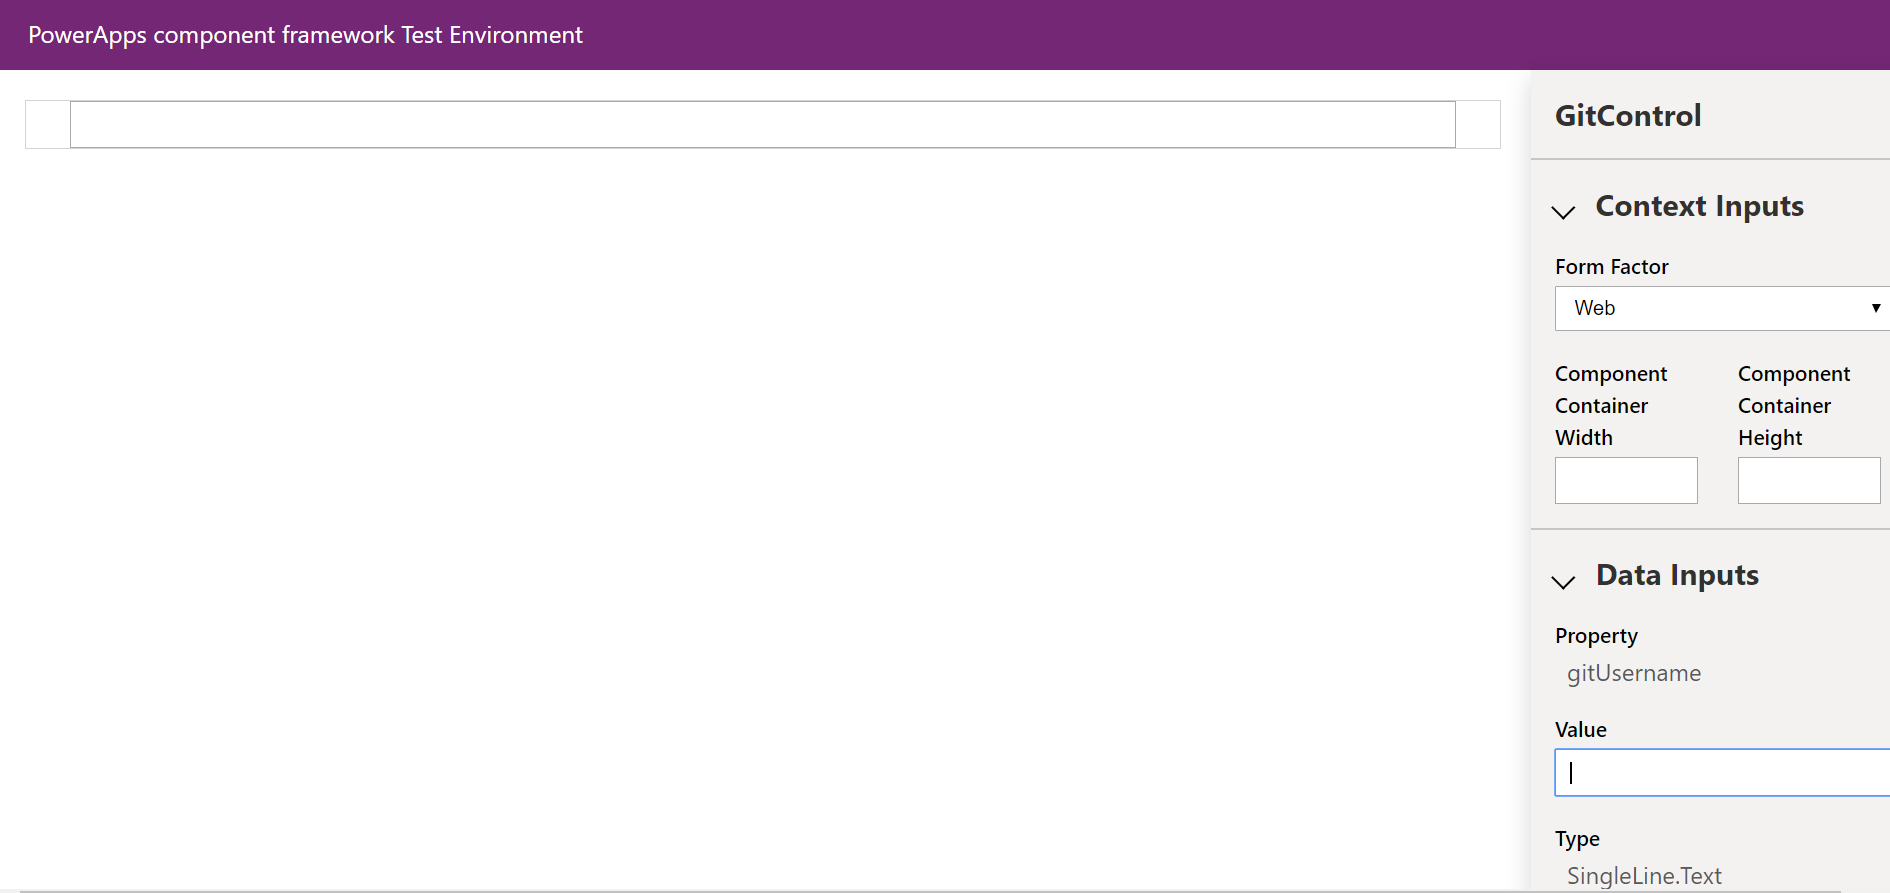Collapse the Data Inputs section chevron
The height and width of the screenshot is (893, 1890).
[1563, 581]
